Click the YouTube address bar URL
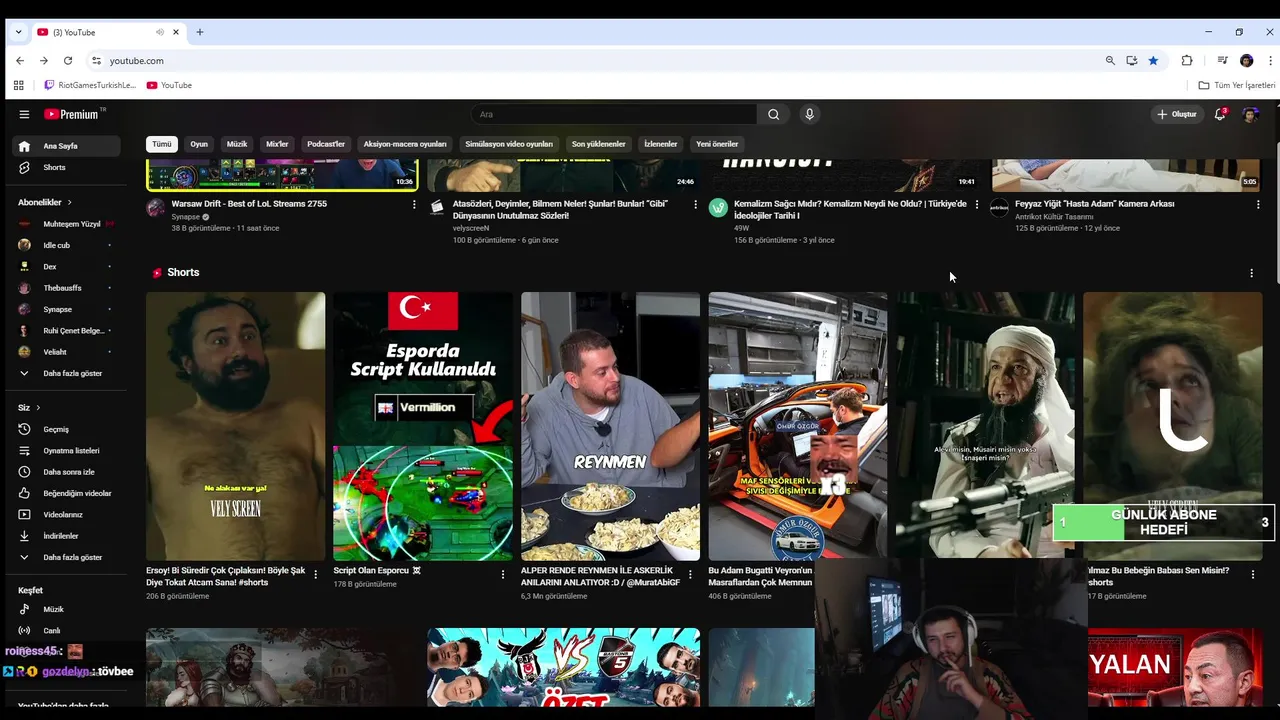The width and height of the screenshot is (1280, 720). pos(137,61)
